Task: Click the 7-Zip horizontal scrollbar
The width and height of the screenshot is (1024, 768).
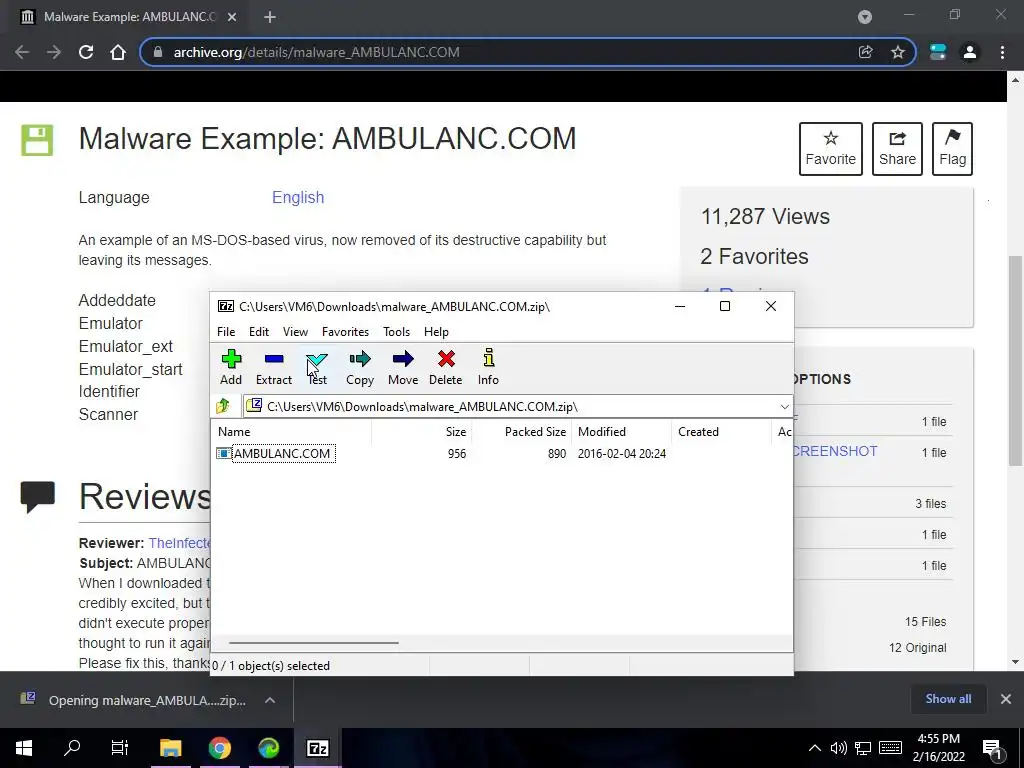Action: click(x=313, y=643)
